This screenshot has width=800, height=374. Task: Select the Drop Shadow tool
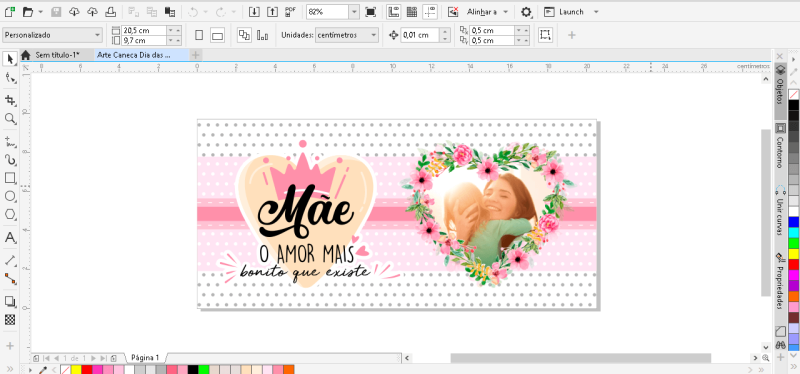pos(10,301)
